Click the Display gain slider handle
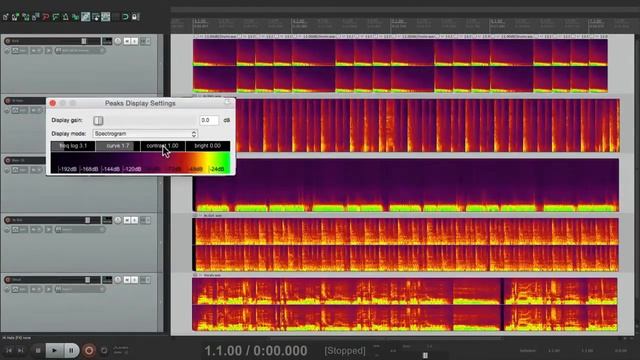This screenshot has height=360, width=640. [98, 120]
